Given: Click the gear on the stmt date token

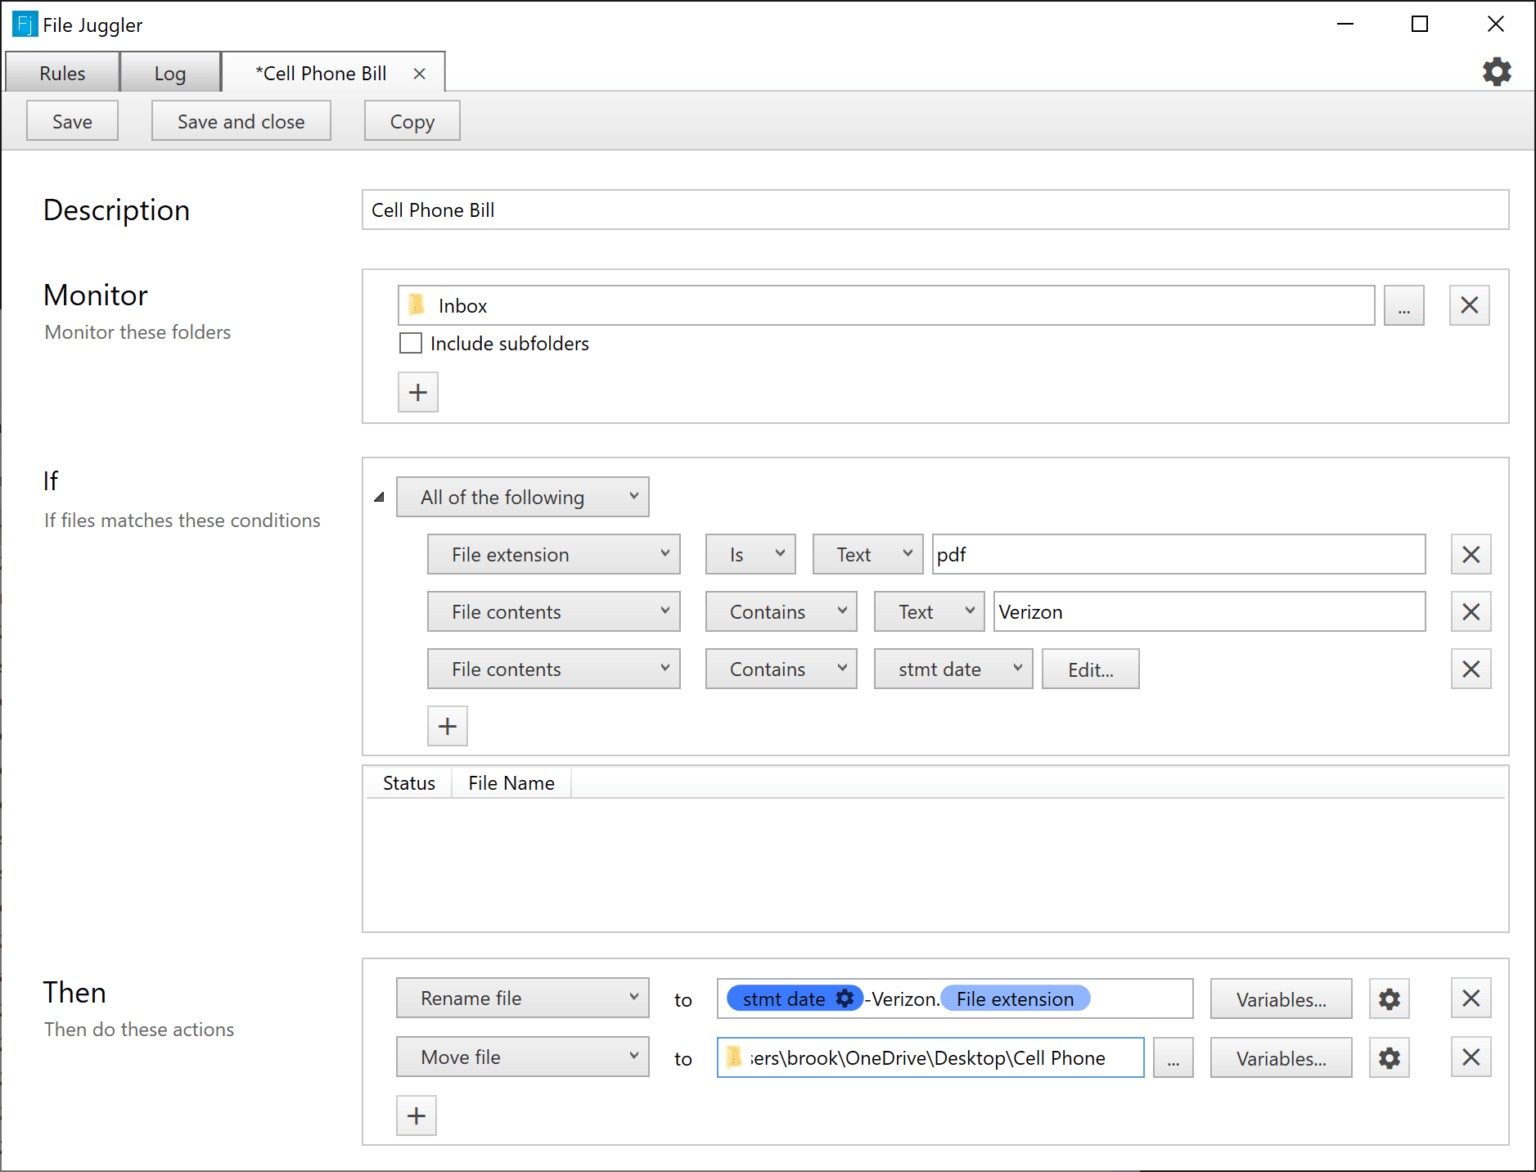Looking at the screenshot, I should (845, 998).
